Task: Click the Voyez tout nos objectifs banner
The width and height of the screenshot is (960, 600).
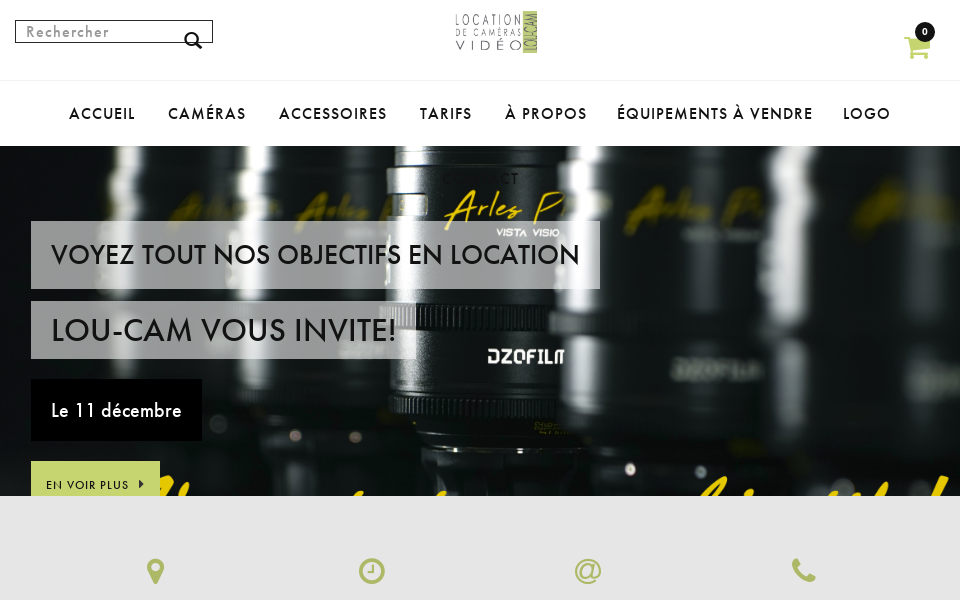Action: tap(315, 255)
